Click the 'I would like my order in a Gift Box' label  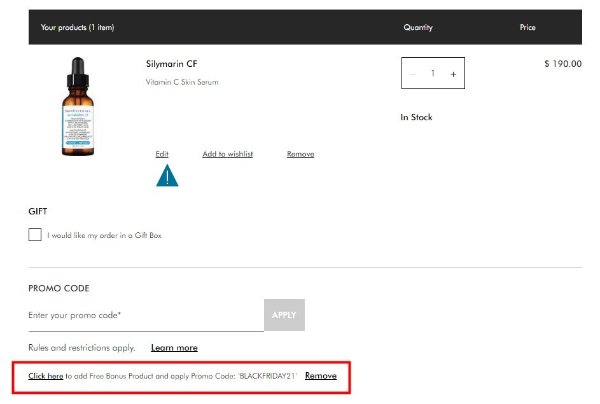[x=104, y=236]
